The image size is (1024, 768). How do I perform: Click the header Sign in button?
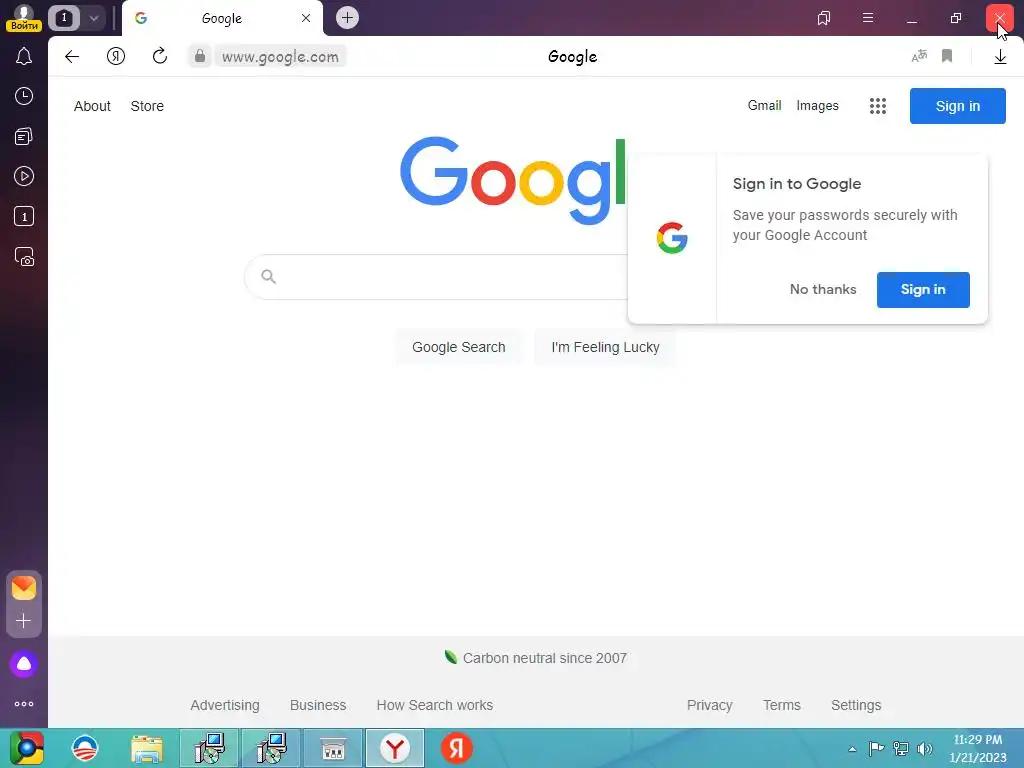tap(957, 106)
